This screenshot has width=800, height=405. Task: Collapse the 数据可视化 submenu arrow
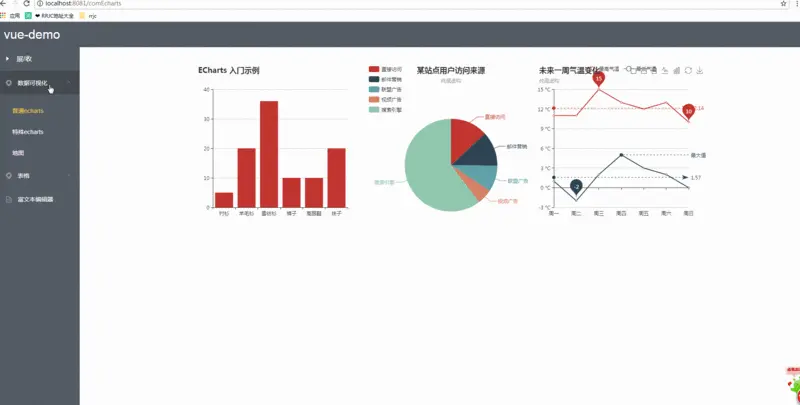[x=68, y=83]
